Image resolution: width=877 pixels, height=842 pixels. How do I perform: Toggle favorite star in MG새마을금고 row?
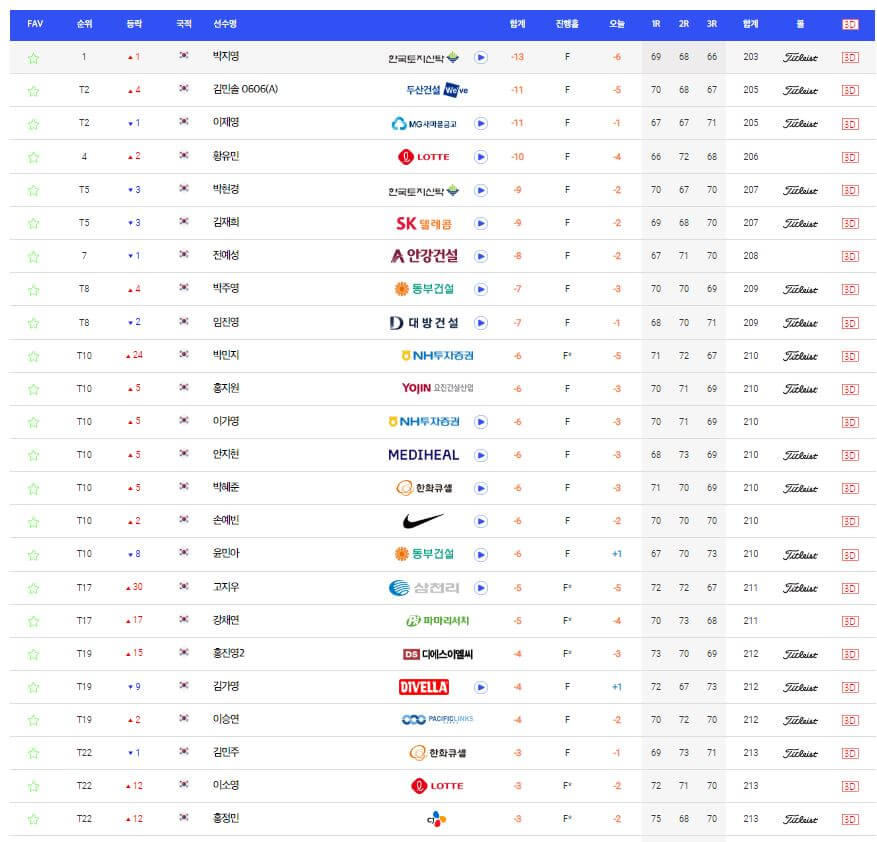(x=34, y=124)
